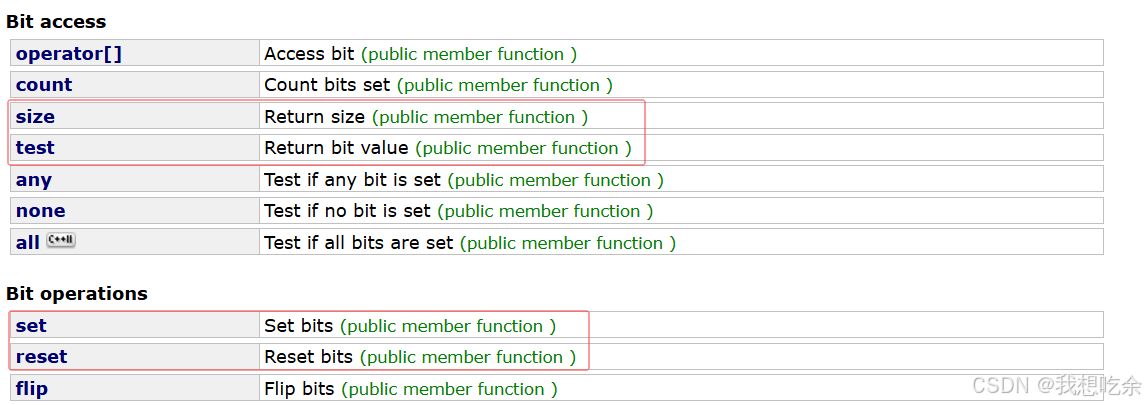This screenshot has width=1146, height=405.
Task: Open the reset function link
Action: (41, 357)
